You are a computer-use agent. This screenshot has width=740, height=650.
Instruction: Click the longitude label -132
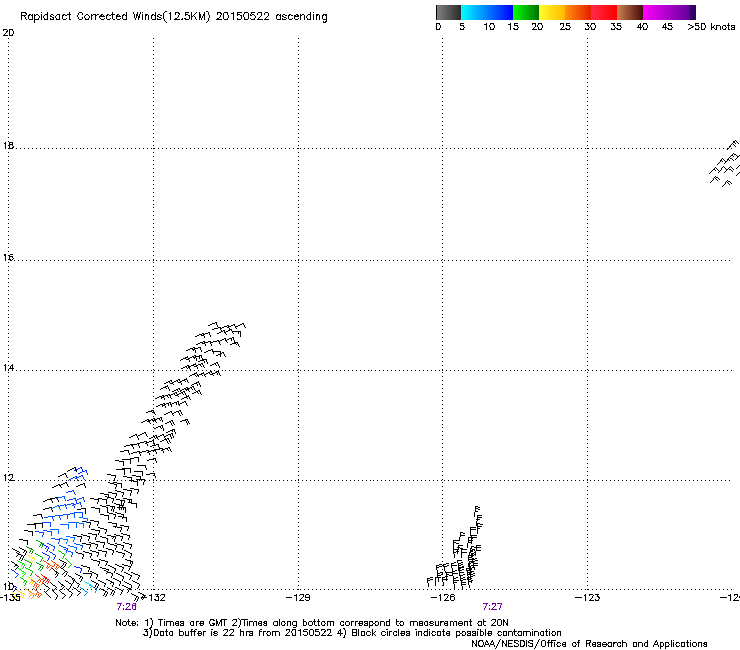pyautogui.click(x=157, y=598)
